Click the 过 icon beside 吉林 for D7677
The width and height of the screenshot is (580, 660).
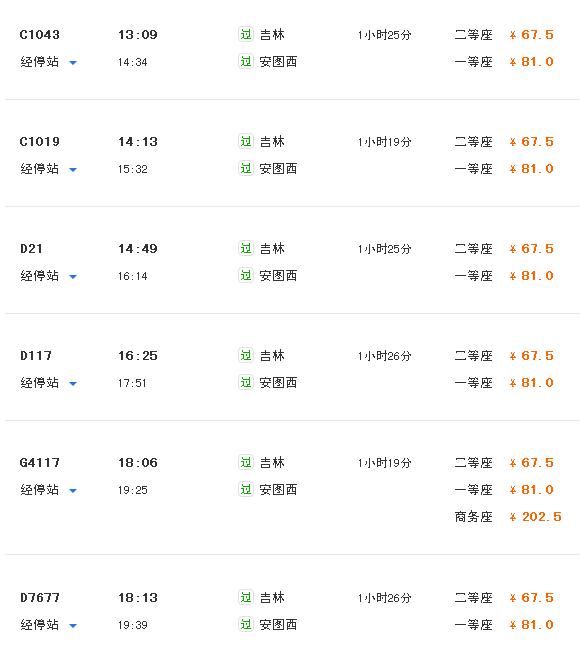pyautogui.click(x=246, y=597)
